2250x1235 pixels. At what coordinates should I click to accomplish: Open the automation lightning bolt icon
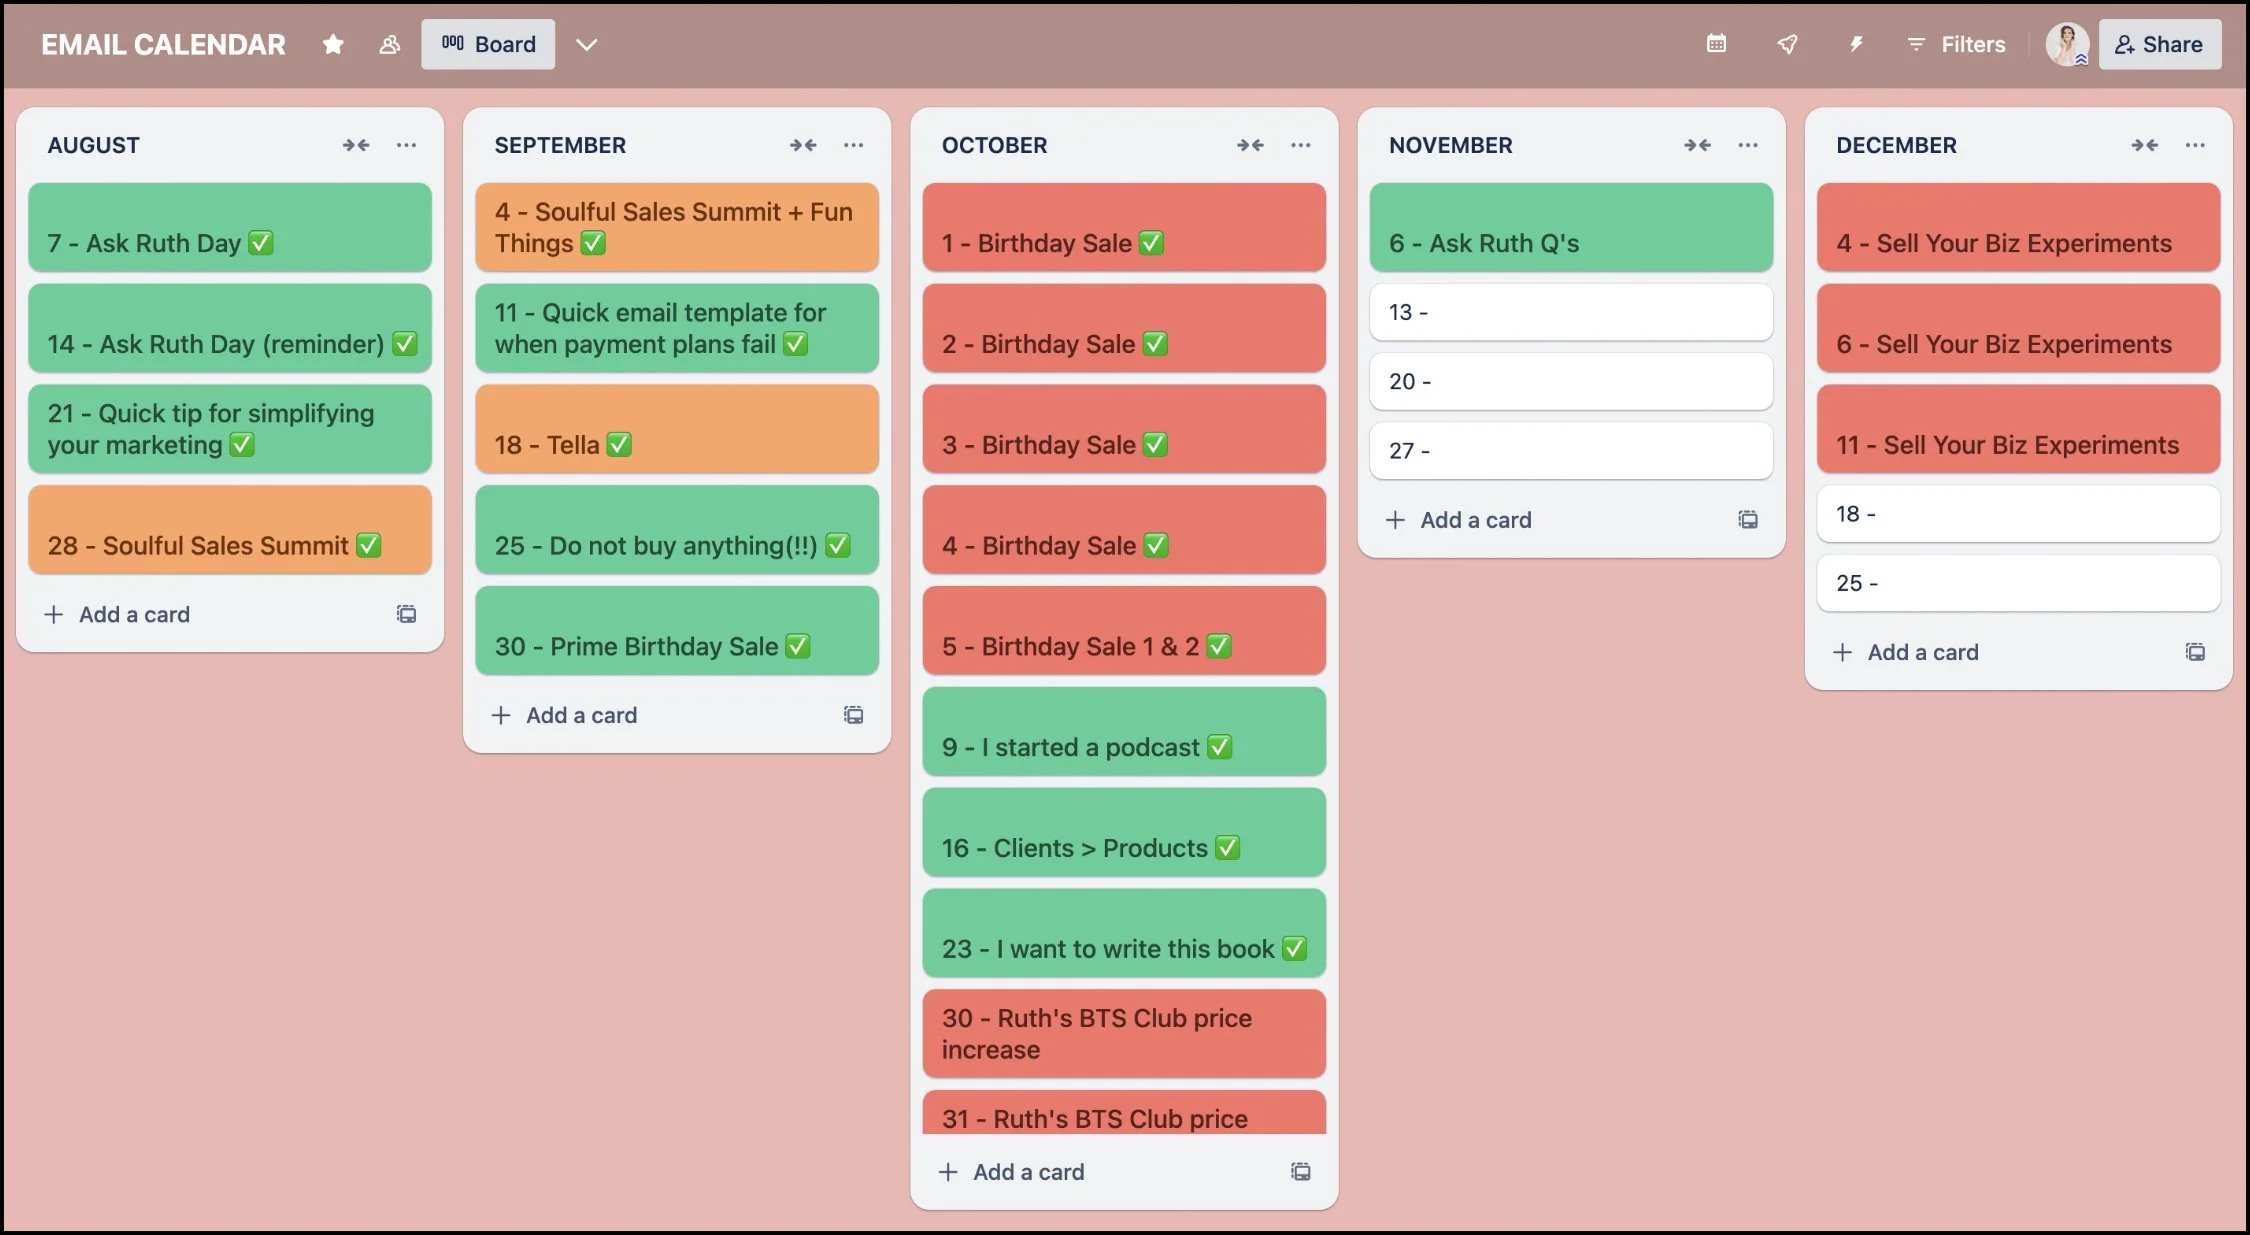(x=1856, y=44)
